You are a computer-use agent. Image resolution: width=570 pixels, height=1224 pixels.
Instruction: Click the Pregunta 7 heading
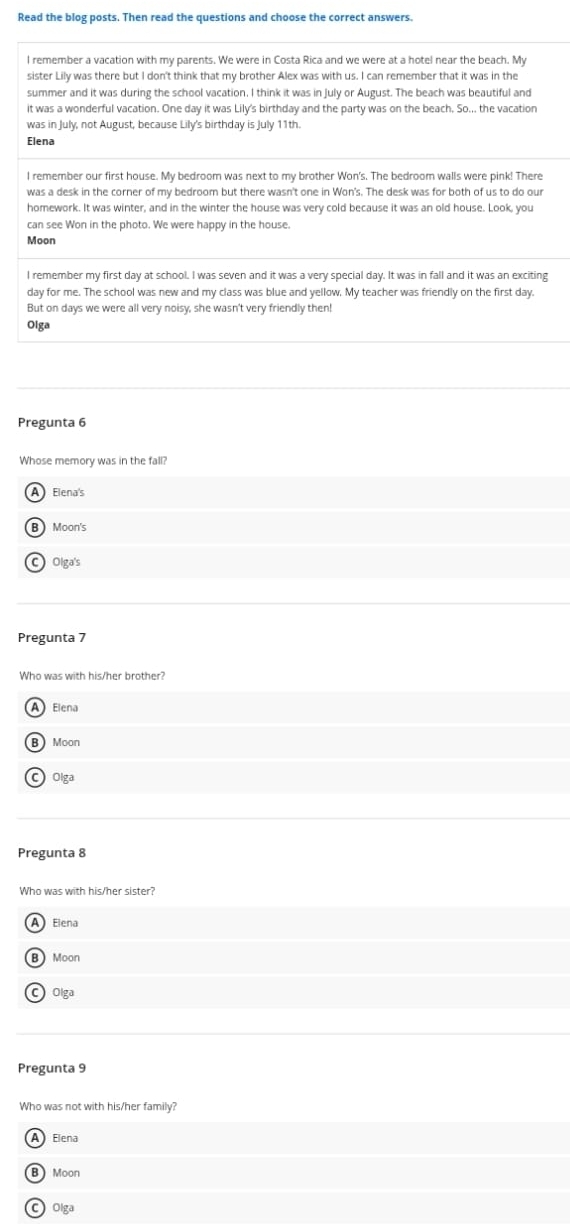click(x=52, y=637)
